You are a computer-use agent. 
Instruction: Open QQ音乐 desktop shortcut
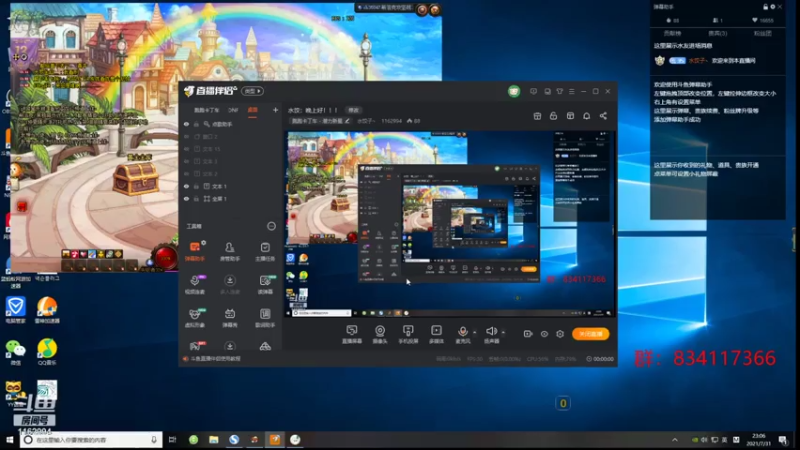pos(47,352)
